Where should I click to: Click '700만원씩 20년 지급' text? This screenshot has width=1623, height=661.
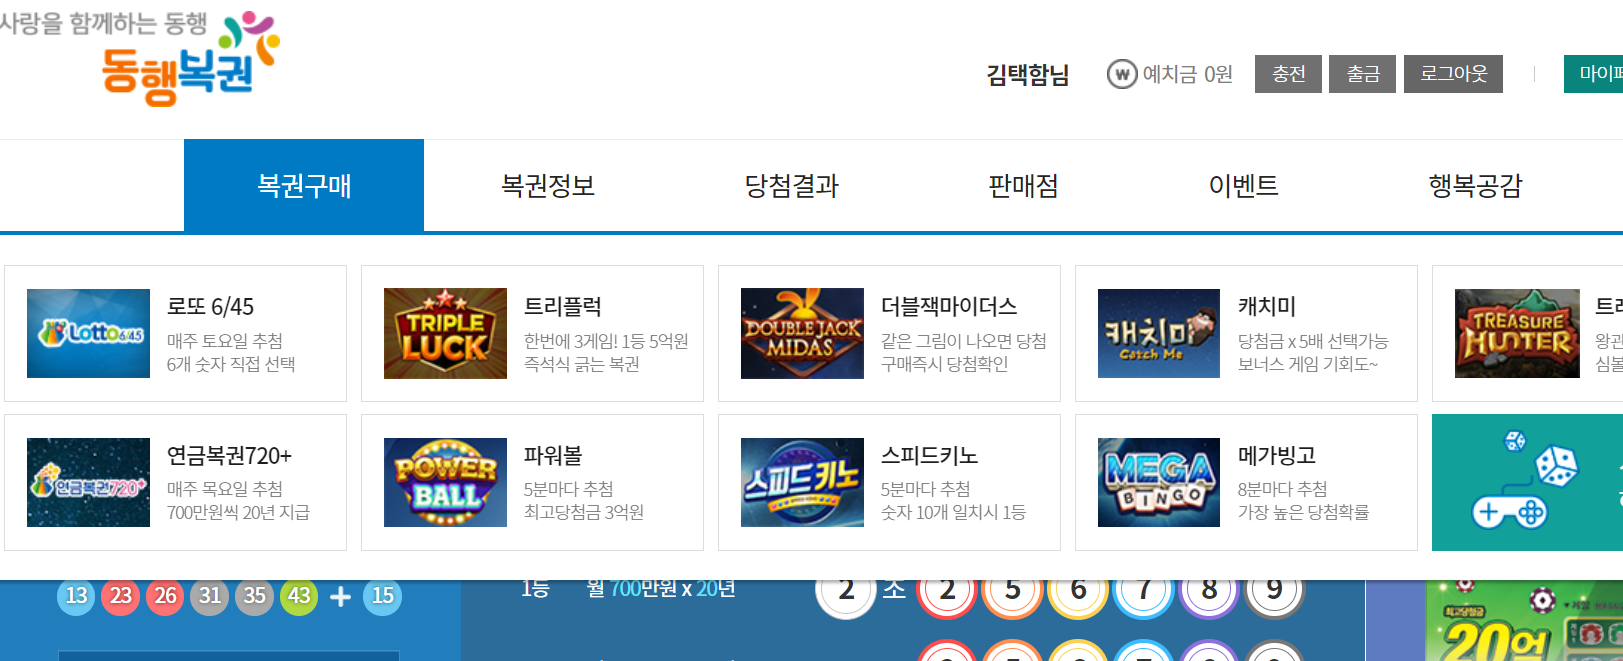238,512
